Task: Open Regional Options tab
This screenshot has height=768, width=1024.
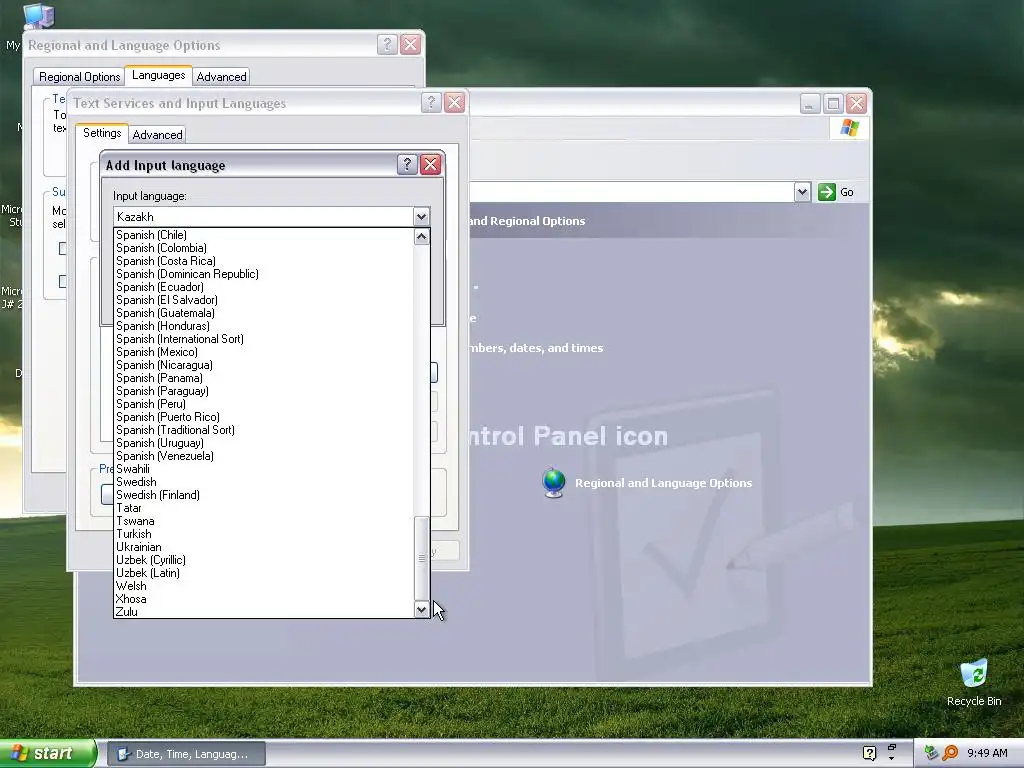Action: point(80,77)
